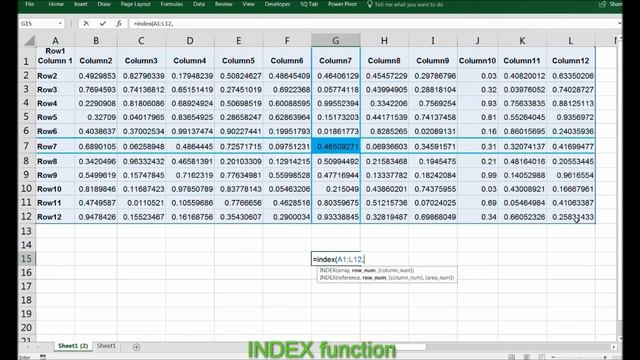Click row_num in the first INDEX tooltip line
The image size is (640, 360).
click(363, 270)
